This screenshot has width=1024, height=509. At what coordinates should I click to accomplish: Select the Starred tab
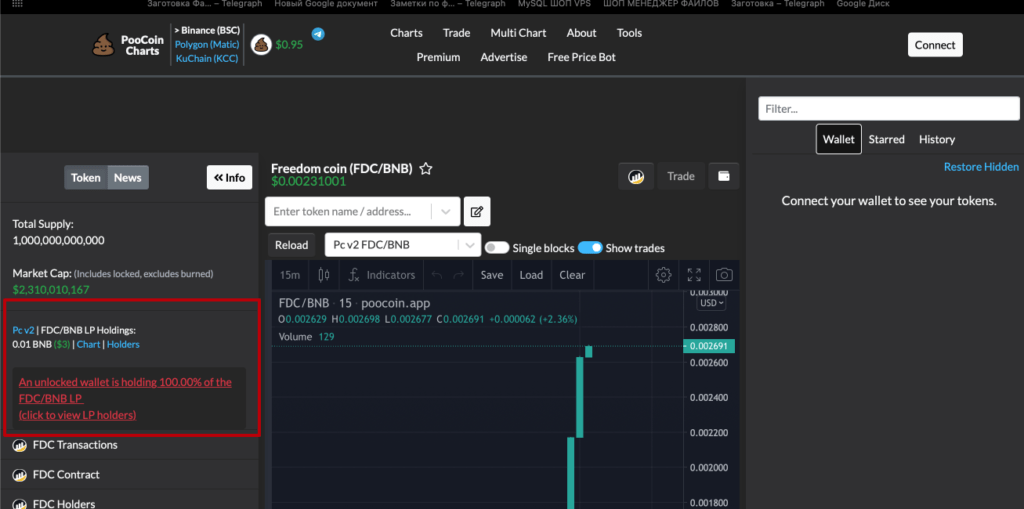[886, 139]
